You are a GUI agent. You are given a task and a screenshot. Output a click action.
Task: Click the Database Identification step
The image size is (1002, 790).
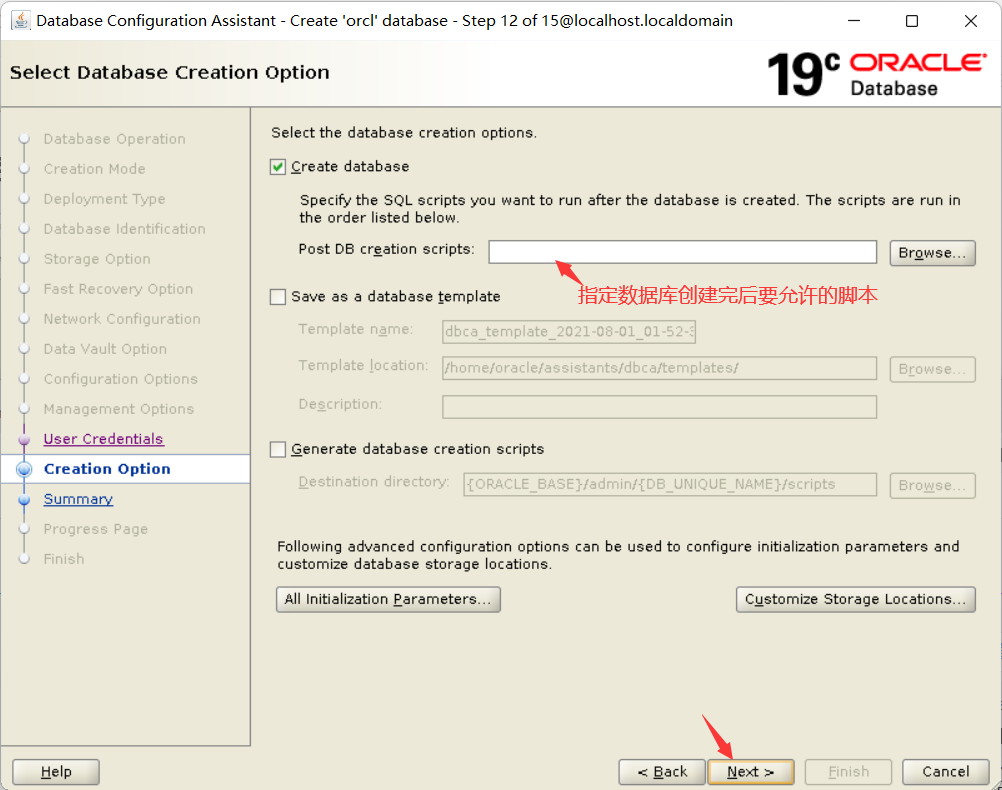click(125, 229)
